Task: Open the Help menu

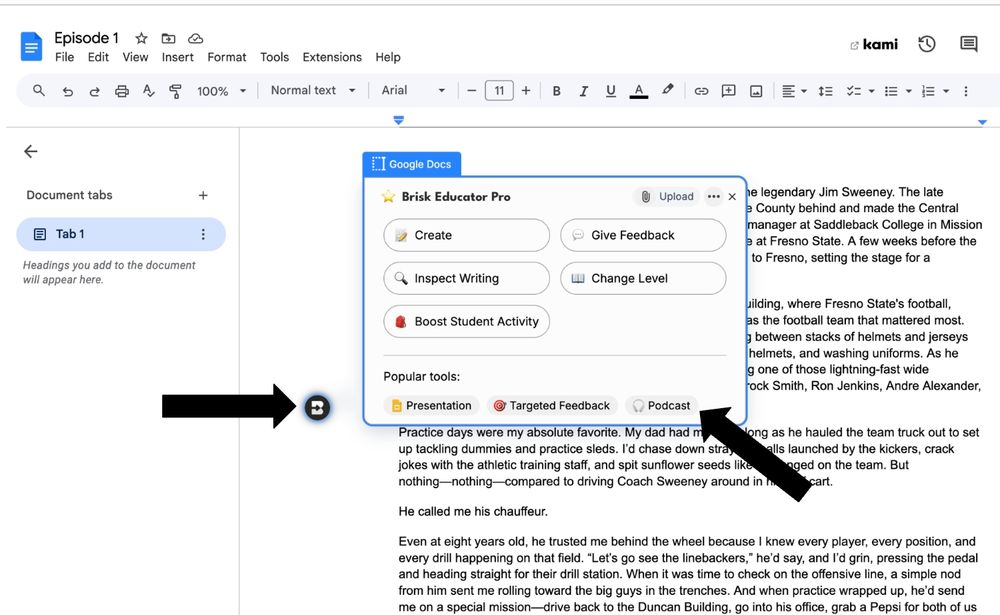Action: 388,57
